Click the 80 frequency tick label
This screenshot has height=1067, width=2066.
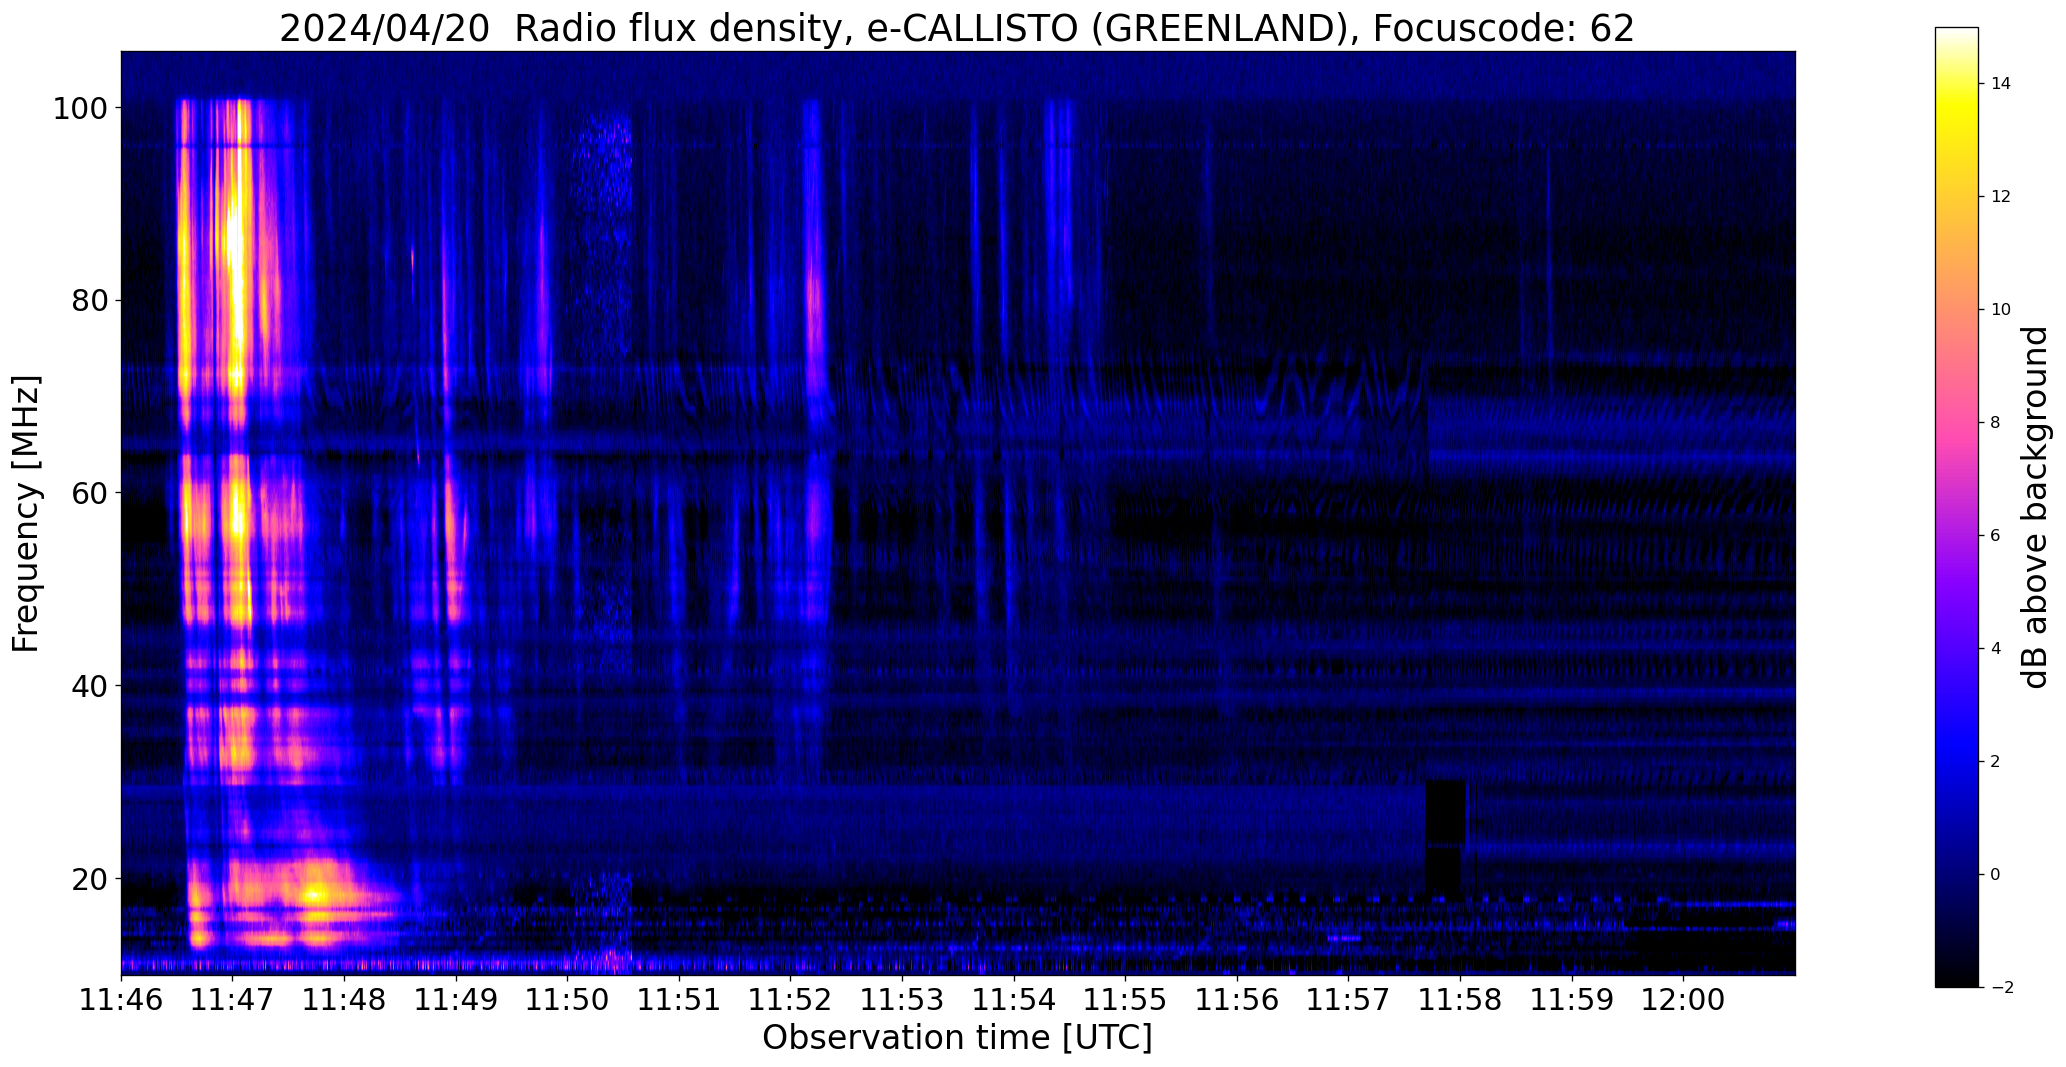tap(90, 300)
